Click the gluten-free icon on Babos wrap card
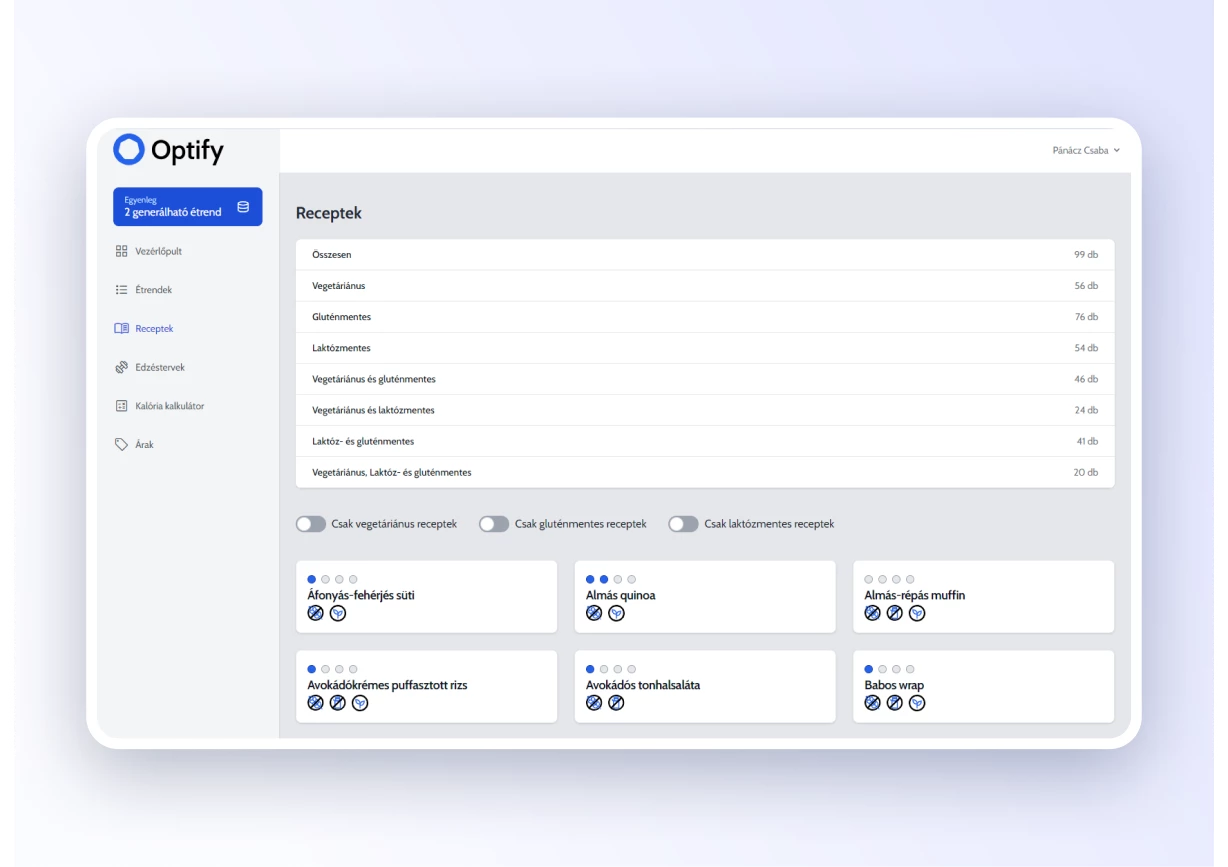 click(x=873, y=703)
